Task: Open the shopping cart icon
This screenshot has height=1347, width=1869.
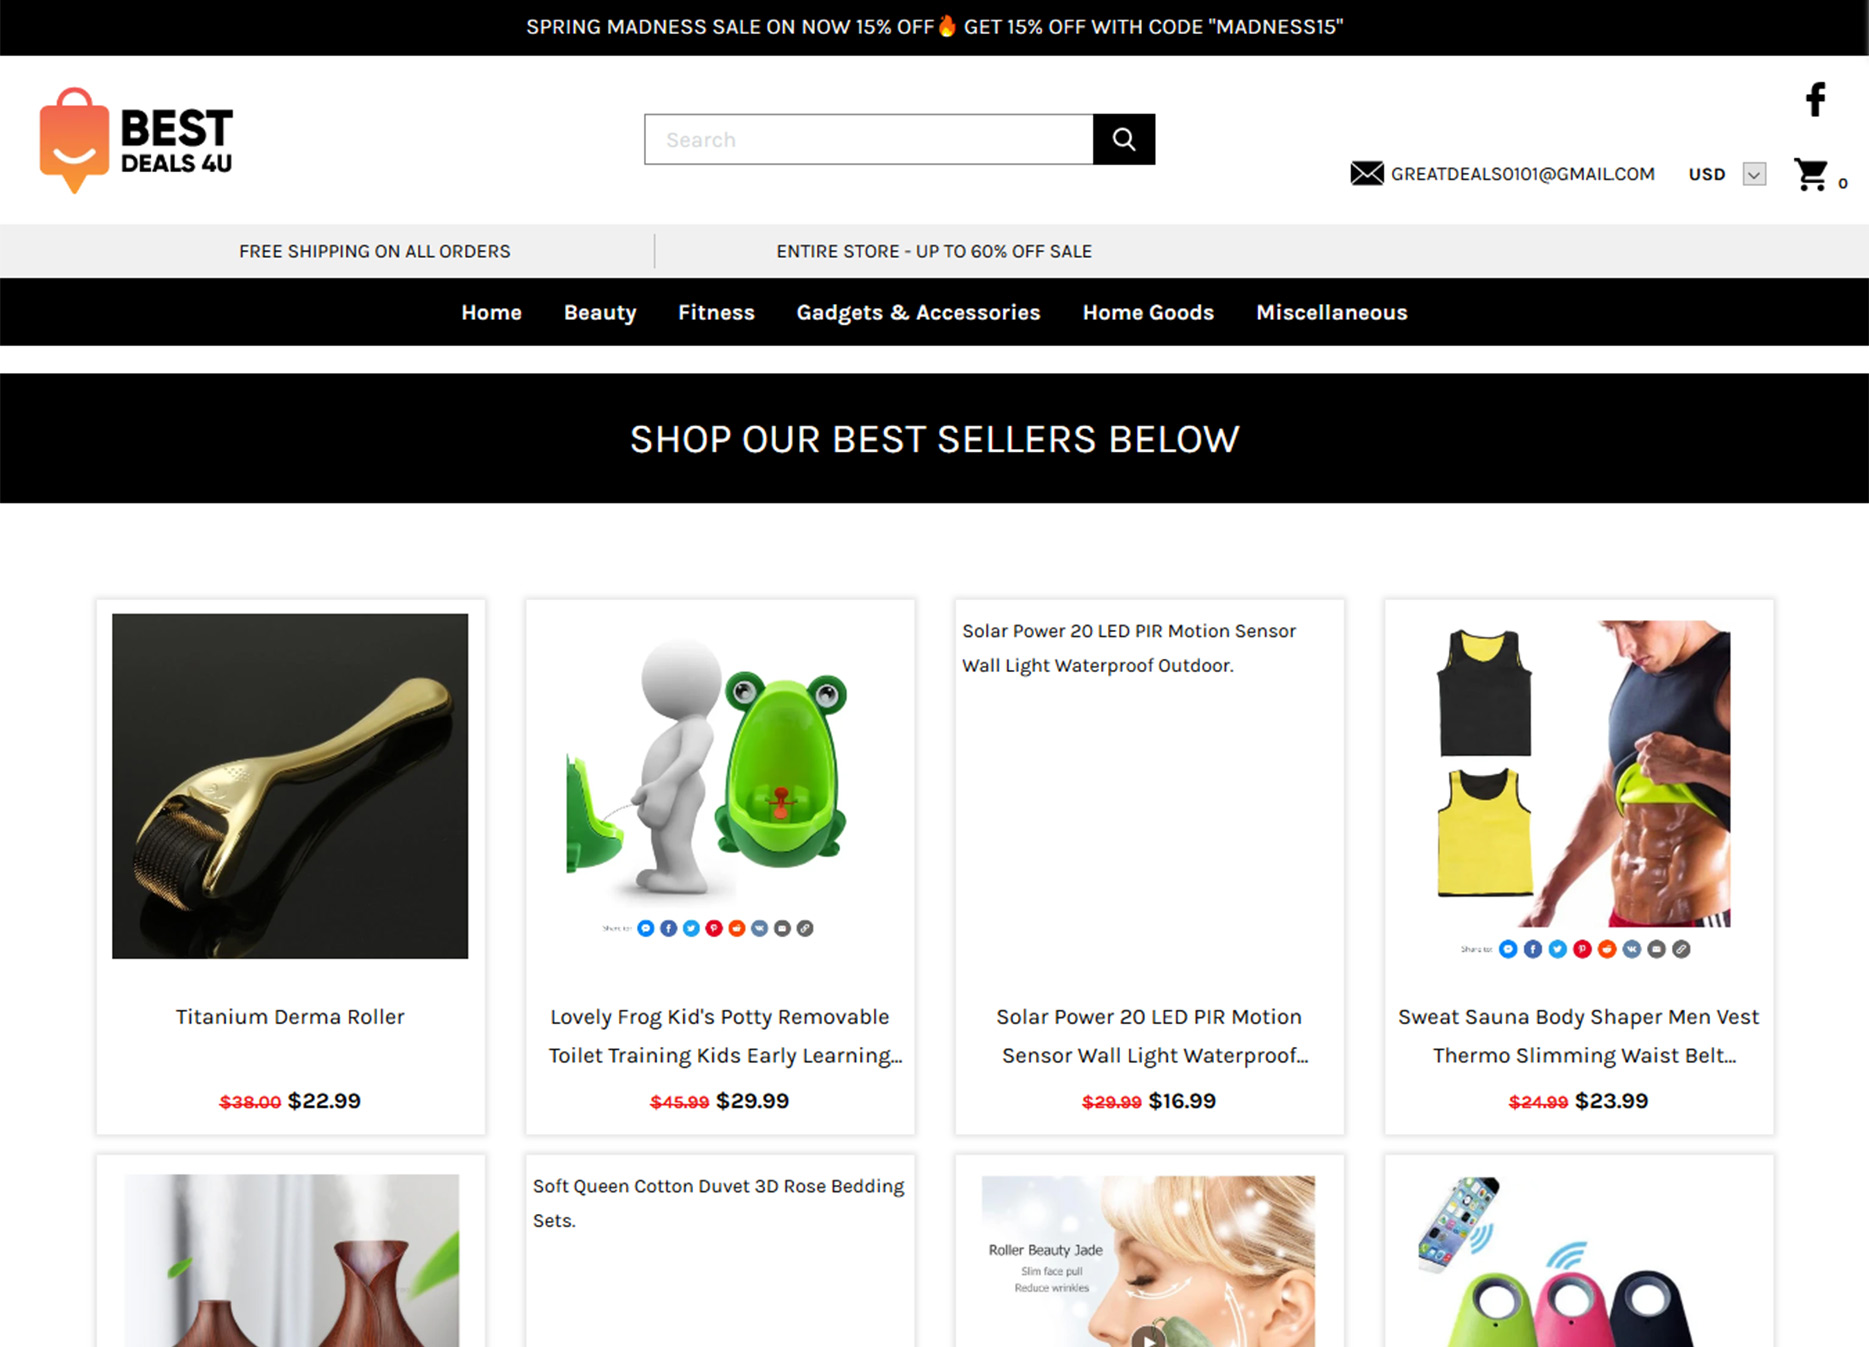Action: point(1811,175)
